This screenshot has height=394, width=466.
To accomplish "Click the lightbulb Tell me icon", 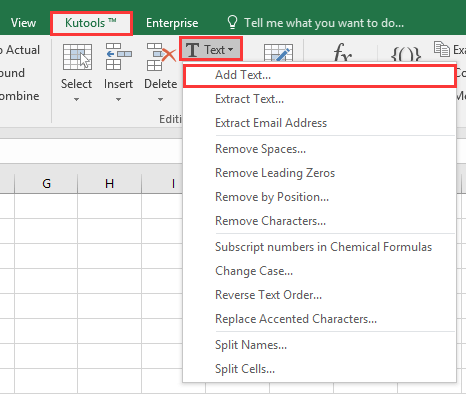I will click(232, 22).
